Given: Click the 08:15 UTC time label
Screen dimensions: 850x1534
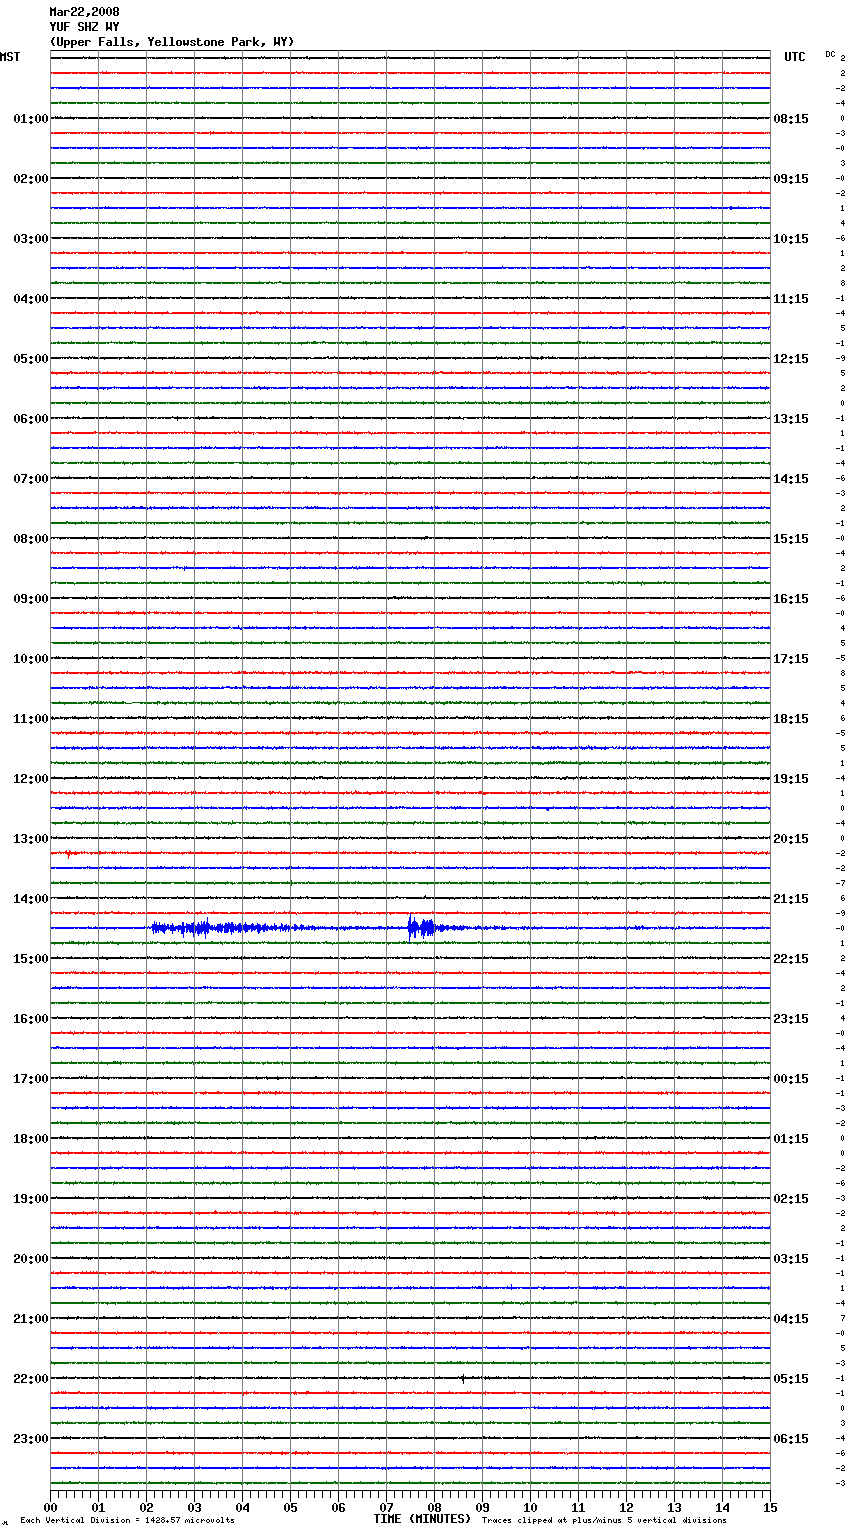Looking at the screenshot, I should tap(791, 119).
